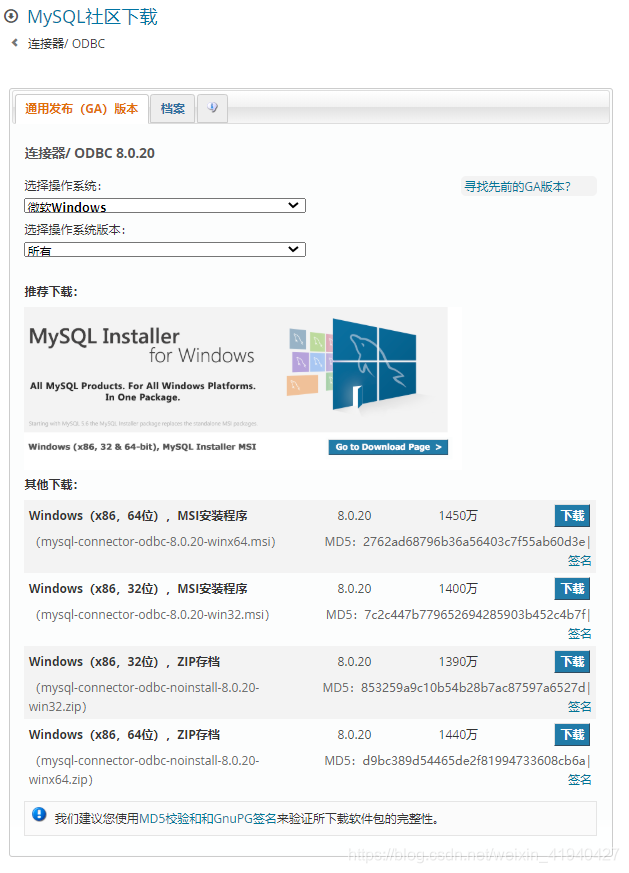This screenshot has width=629, height=873.
Task: Open 签名 link for noinstall win32.zip
Action: pyautogui.click(x=579, y=707)
